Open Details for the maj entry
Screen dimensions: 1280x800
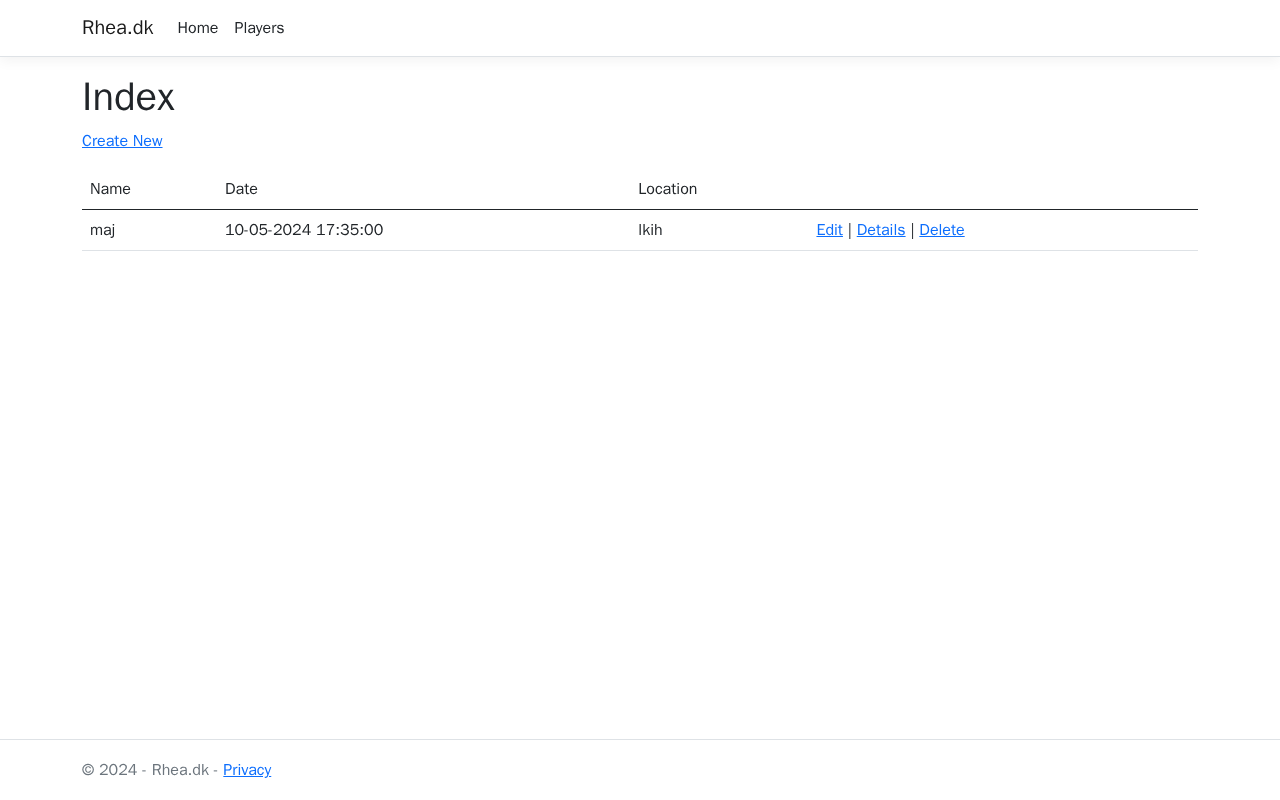point(880,230)
